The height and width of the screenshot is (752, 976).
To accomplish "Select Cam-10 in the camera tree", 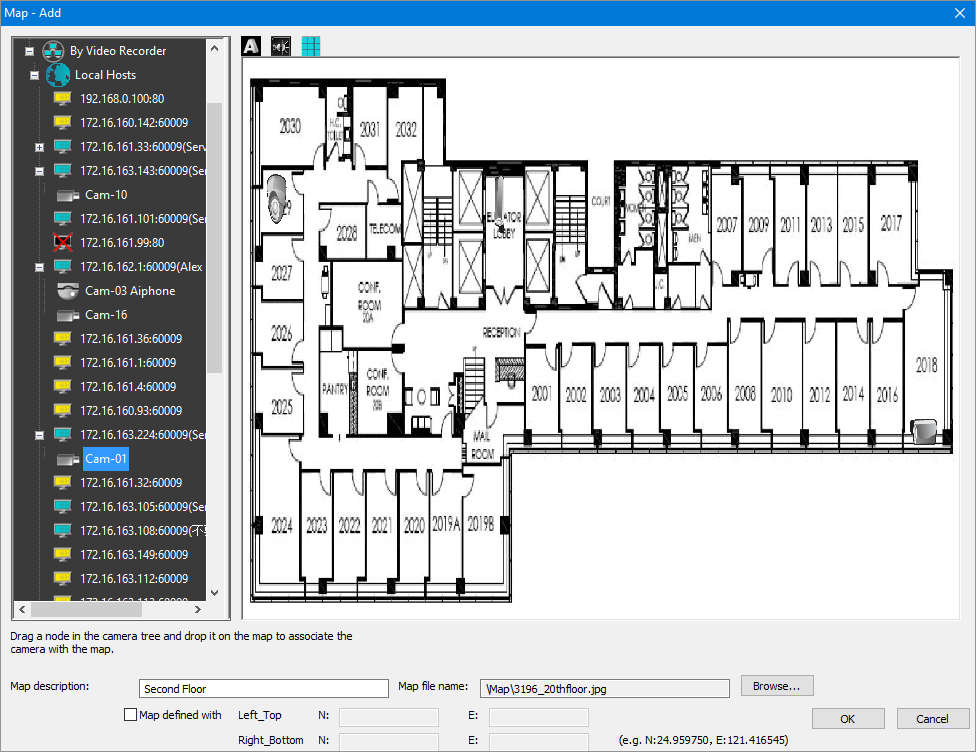I will pos(105,195).
